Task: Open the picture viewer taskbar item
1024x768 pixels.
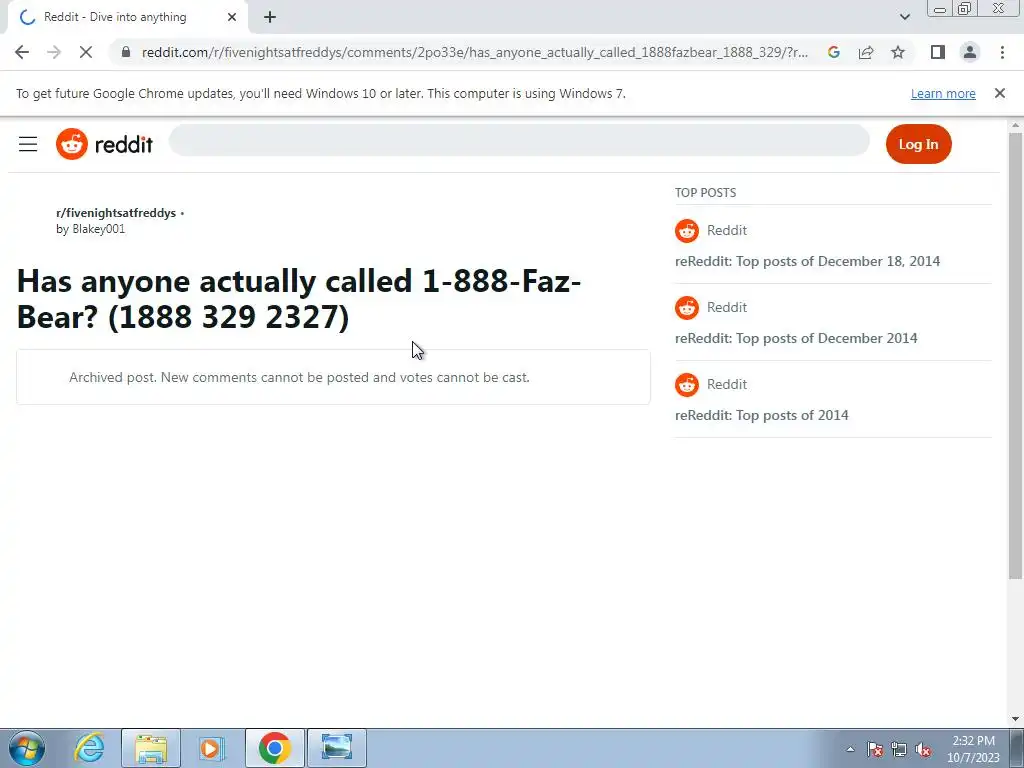Action: pos(337,748)
